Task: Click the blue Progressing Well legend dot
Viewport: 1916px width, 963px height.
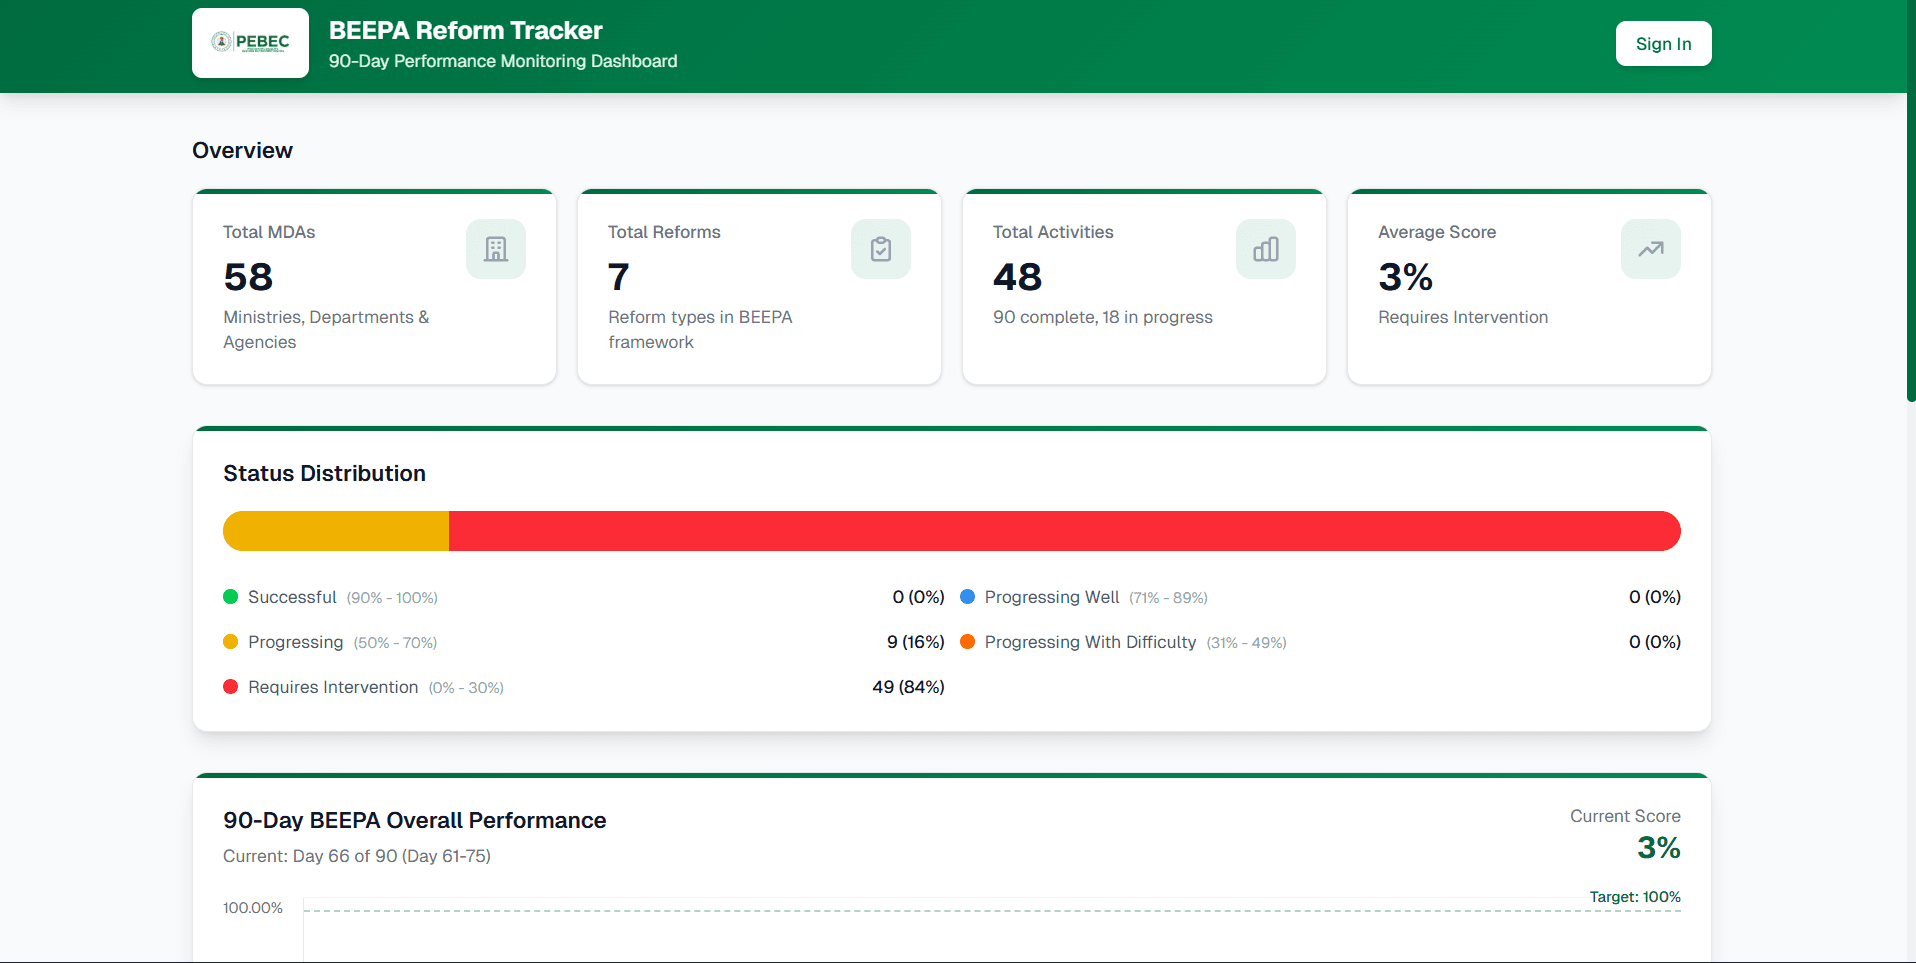Action: 967,597
